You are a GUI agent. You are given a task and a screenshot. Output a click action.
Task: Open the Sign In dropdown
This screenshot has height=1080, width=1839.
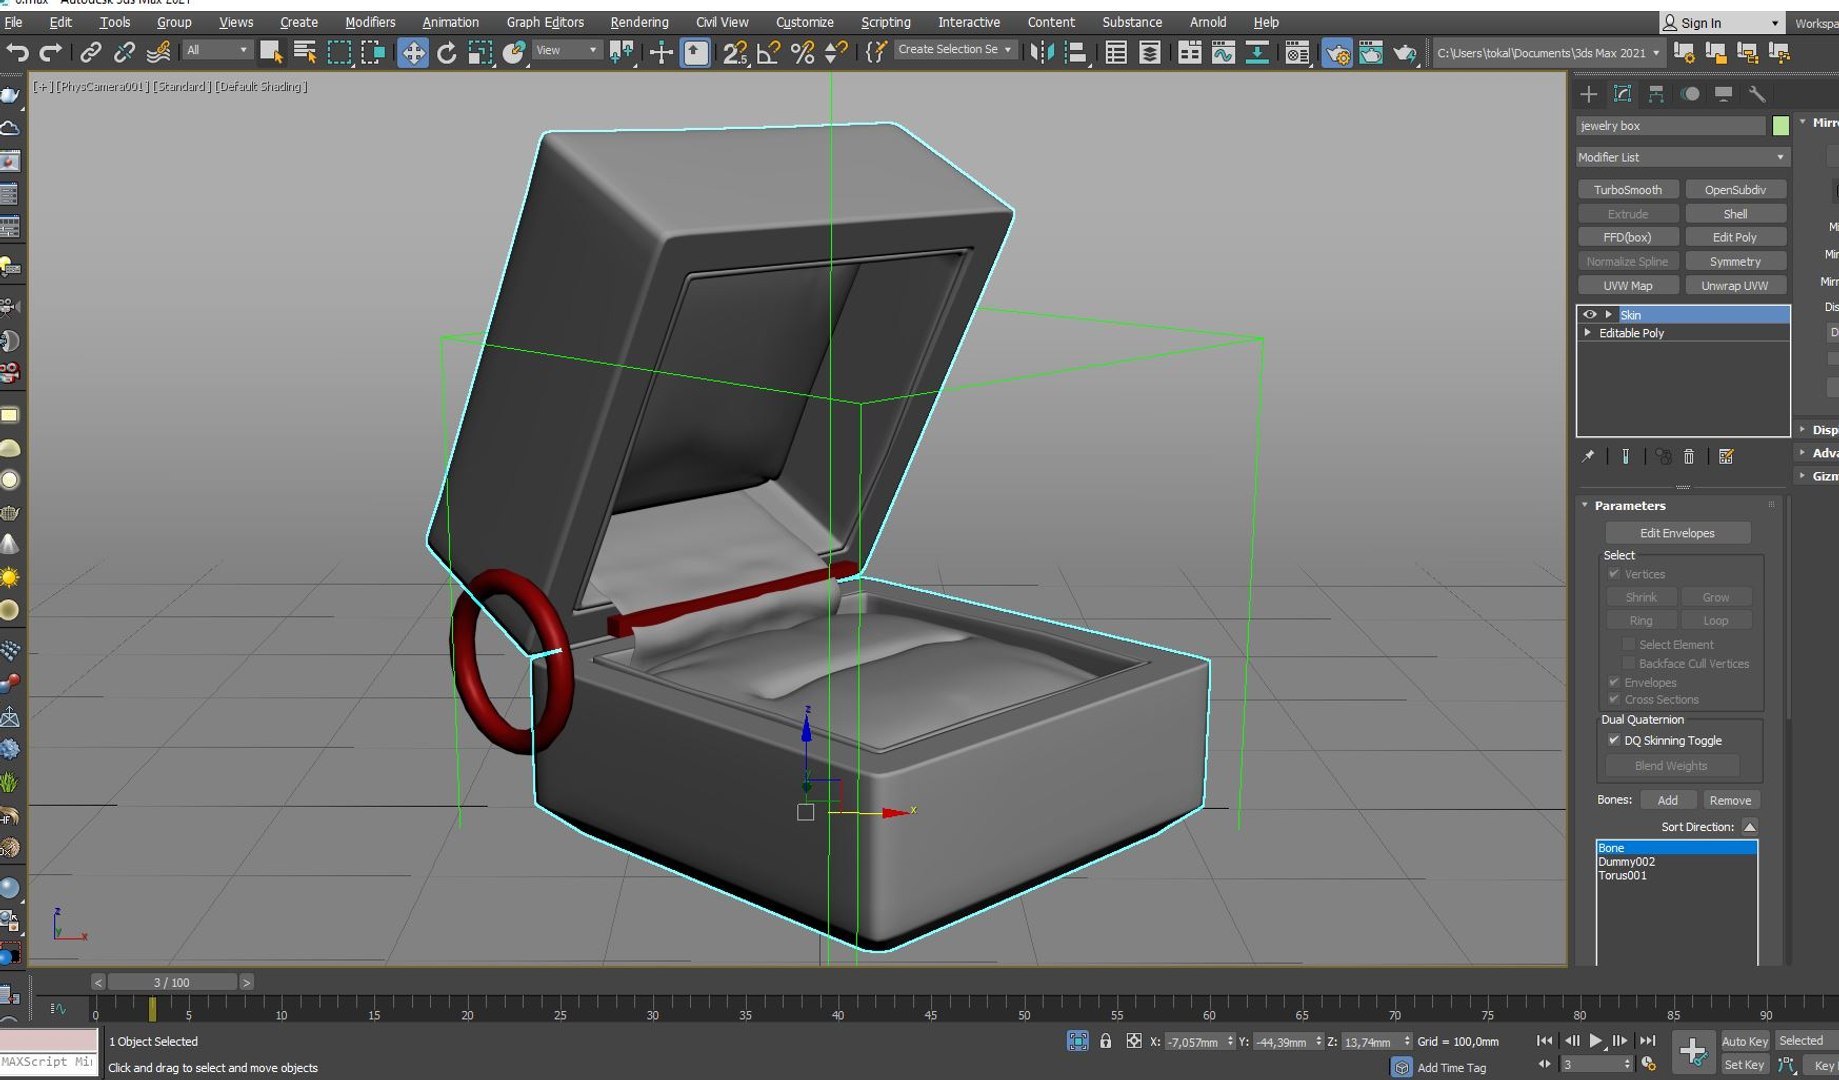[x=1721, y=23]
